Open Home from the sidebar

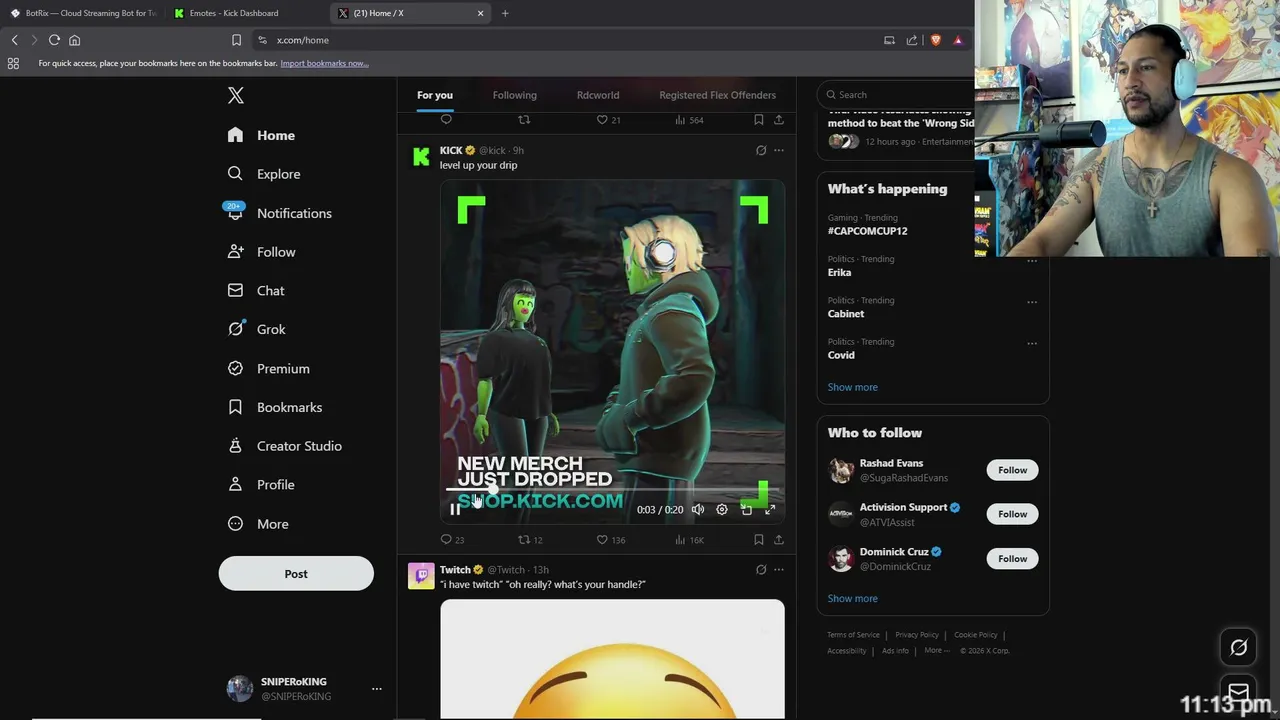point(261,135)
